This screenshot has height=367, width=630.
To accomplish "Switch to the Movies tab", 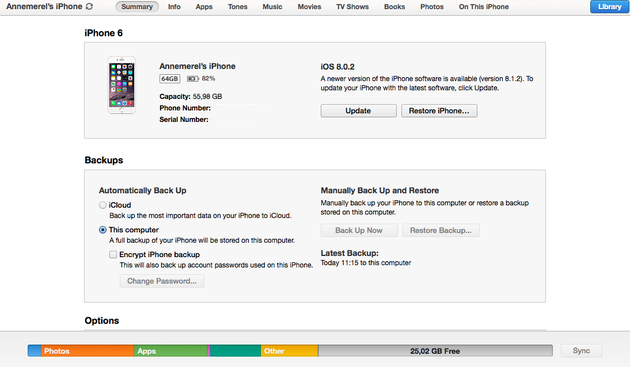I will pos(309,7).
